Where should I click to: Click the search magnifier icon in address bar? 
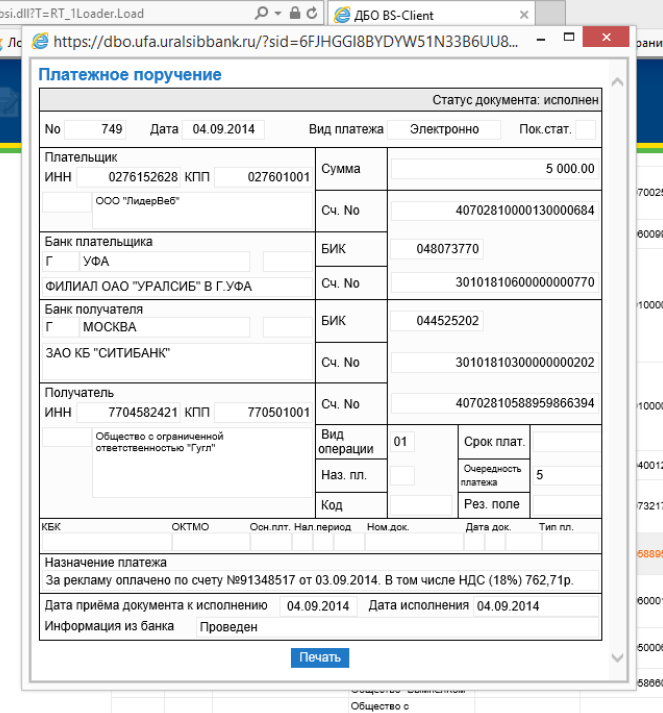[x=261, y=13]
